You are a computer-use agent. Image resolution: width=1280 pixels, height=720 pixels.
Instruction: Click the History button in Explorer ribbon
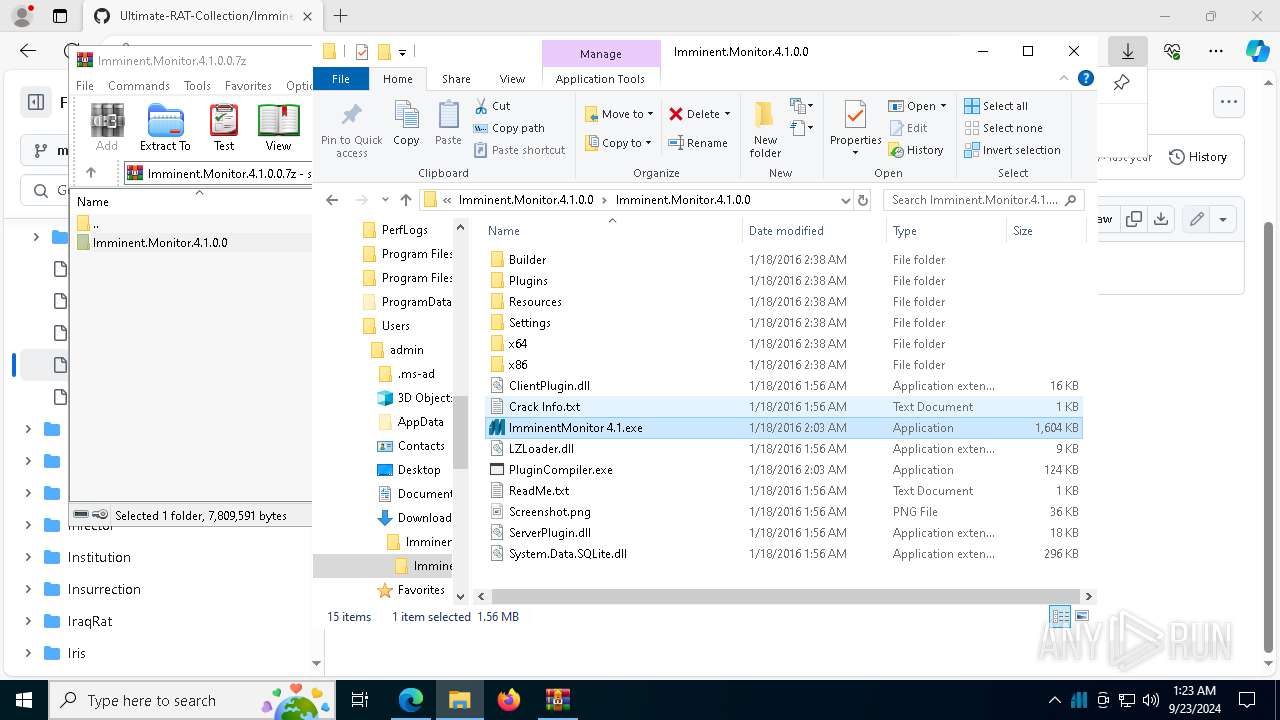[x=916, y=150]
